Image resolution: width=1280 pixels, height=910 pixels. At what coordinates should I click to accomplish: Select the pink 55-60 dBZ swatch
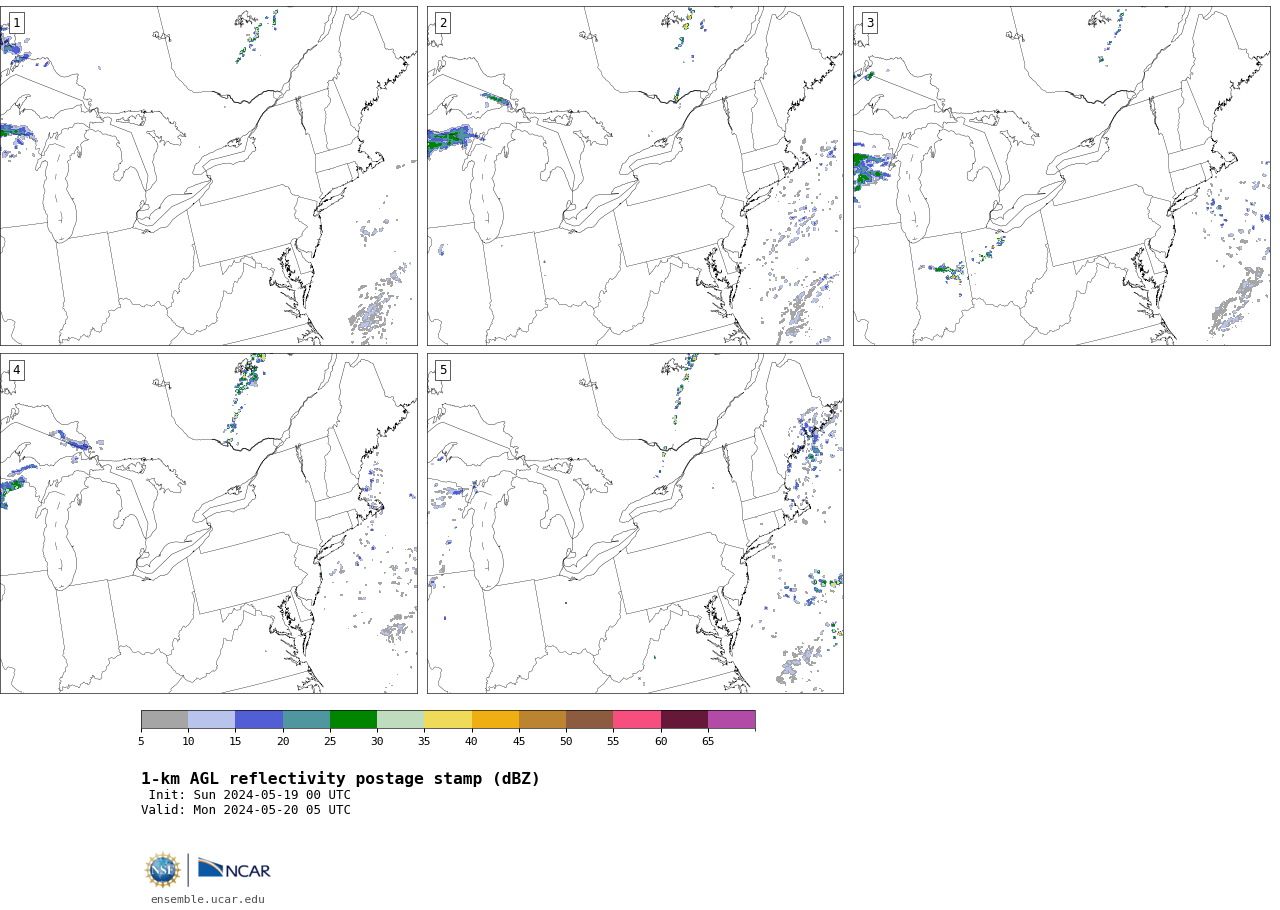pos(637,720)
